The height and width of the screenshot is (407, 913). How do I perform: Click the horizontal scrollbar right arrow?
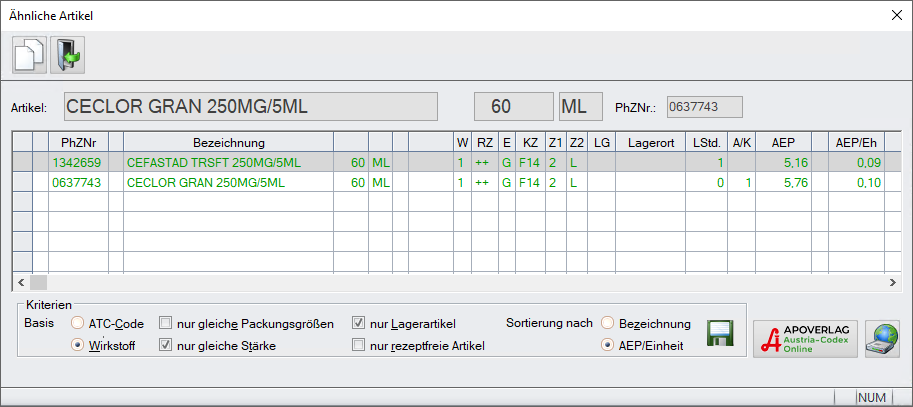tap(892, 282)
